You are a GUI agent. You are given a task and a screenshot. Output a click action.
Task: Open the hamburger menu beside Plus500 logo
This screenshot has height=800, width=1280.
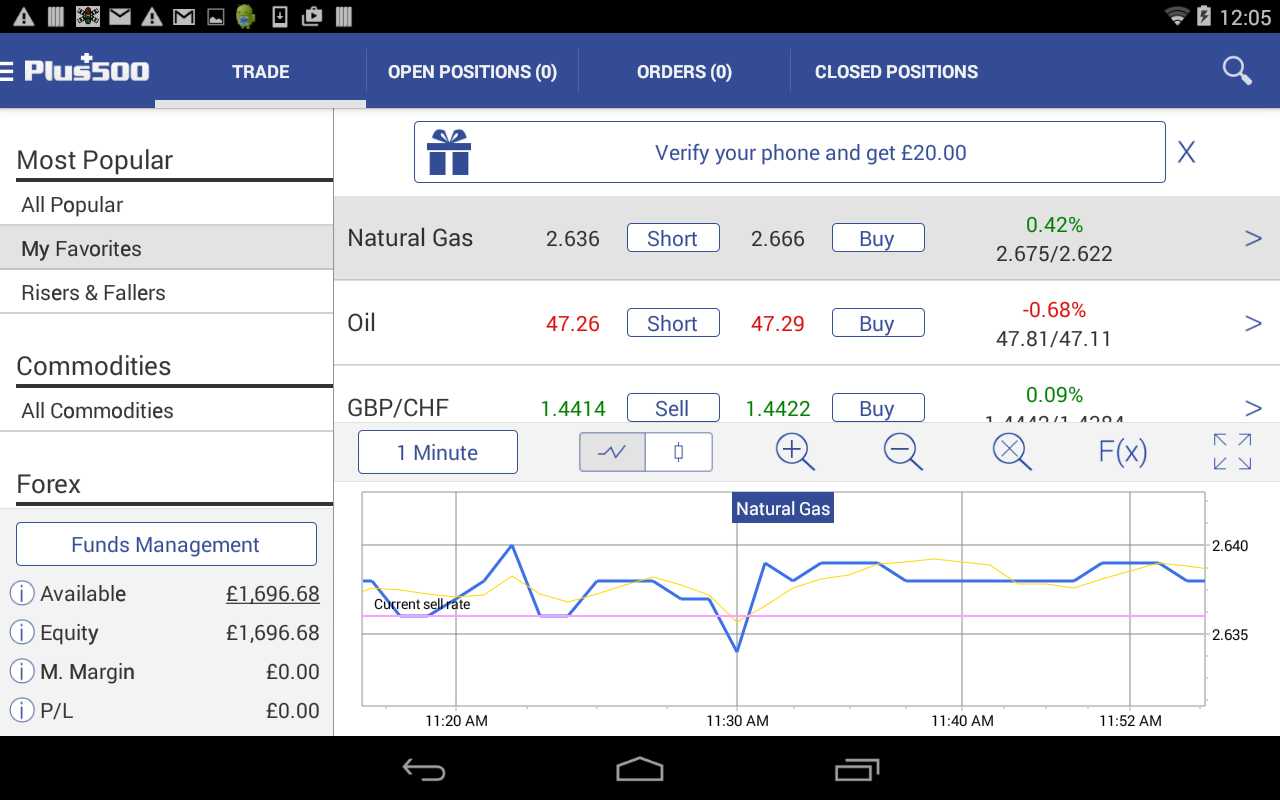7,71
